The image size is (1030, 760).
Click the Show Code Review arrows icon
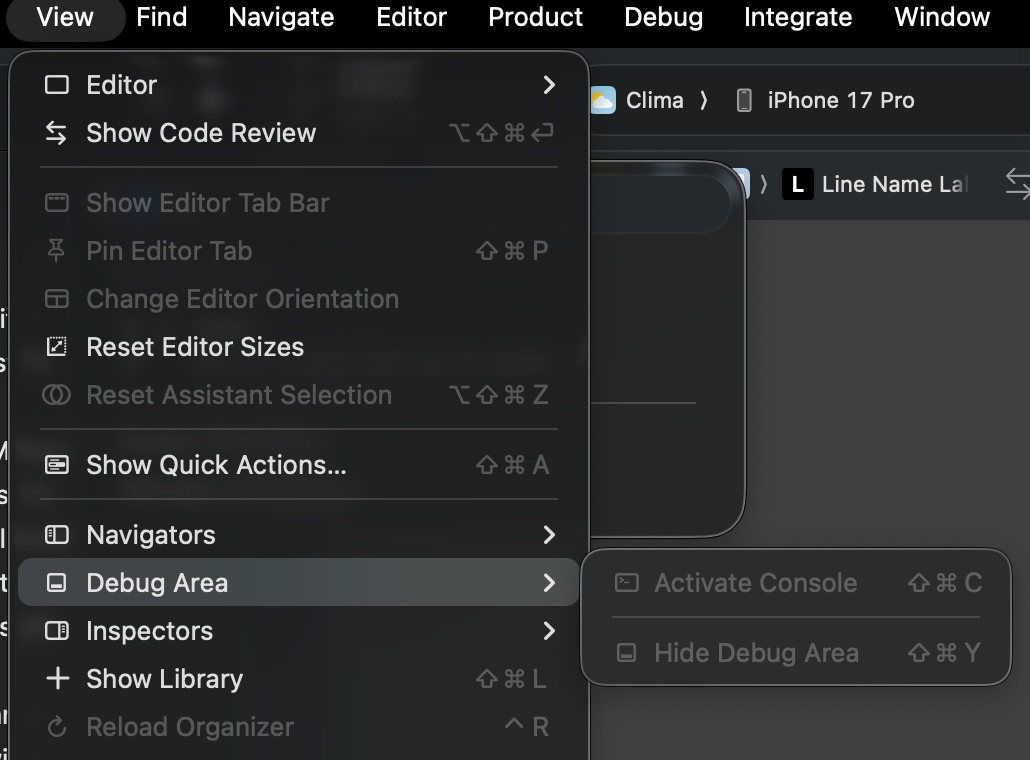tap(57, 133)
